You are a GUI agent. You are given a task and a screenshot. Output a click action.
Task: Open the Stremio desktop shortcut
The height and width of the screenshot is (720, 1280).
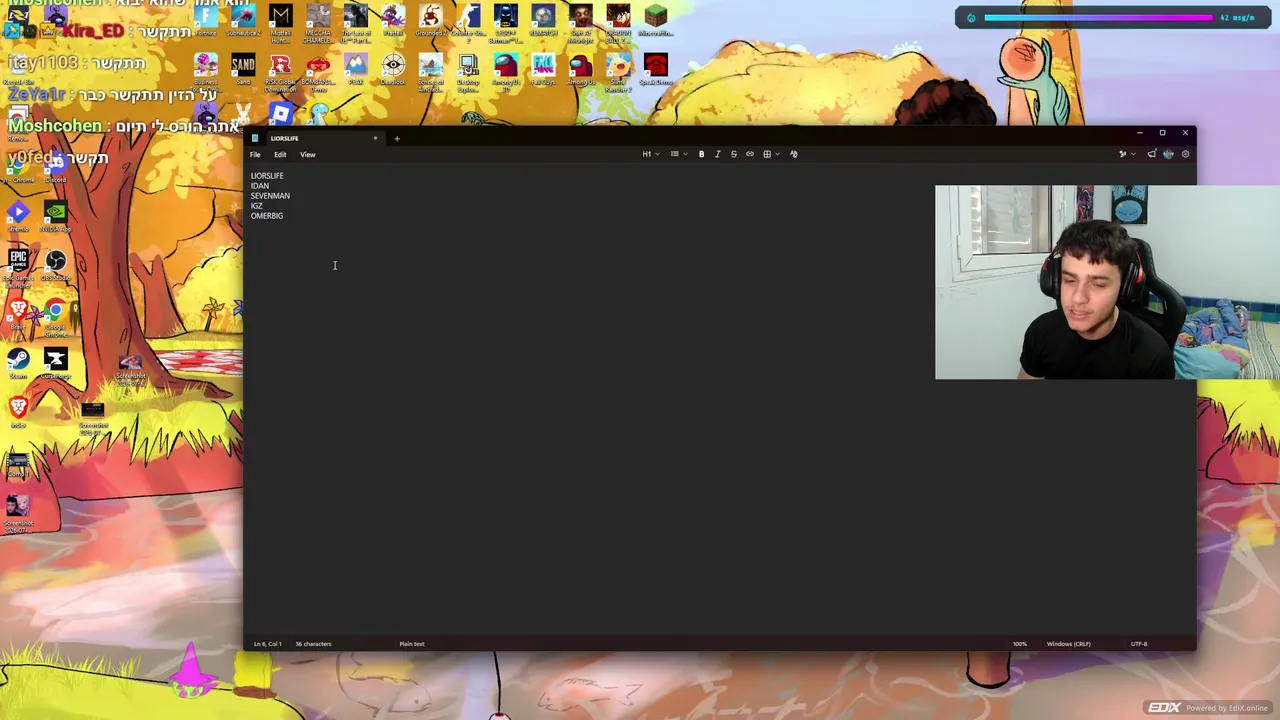point(18,215)
